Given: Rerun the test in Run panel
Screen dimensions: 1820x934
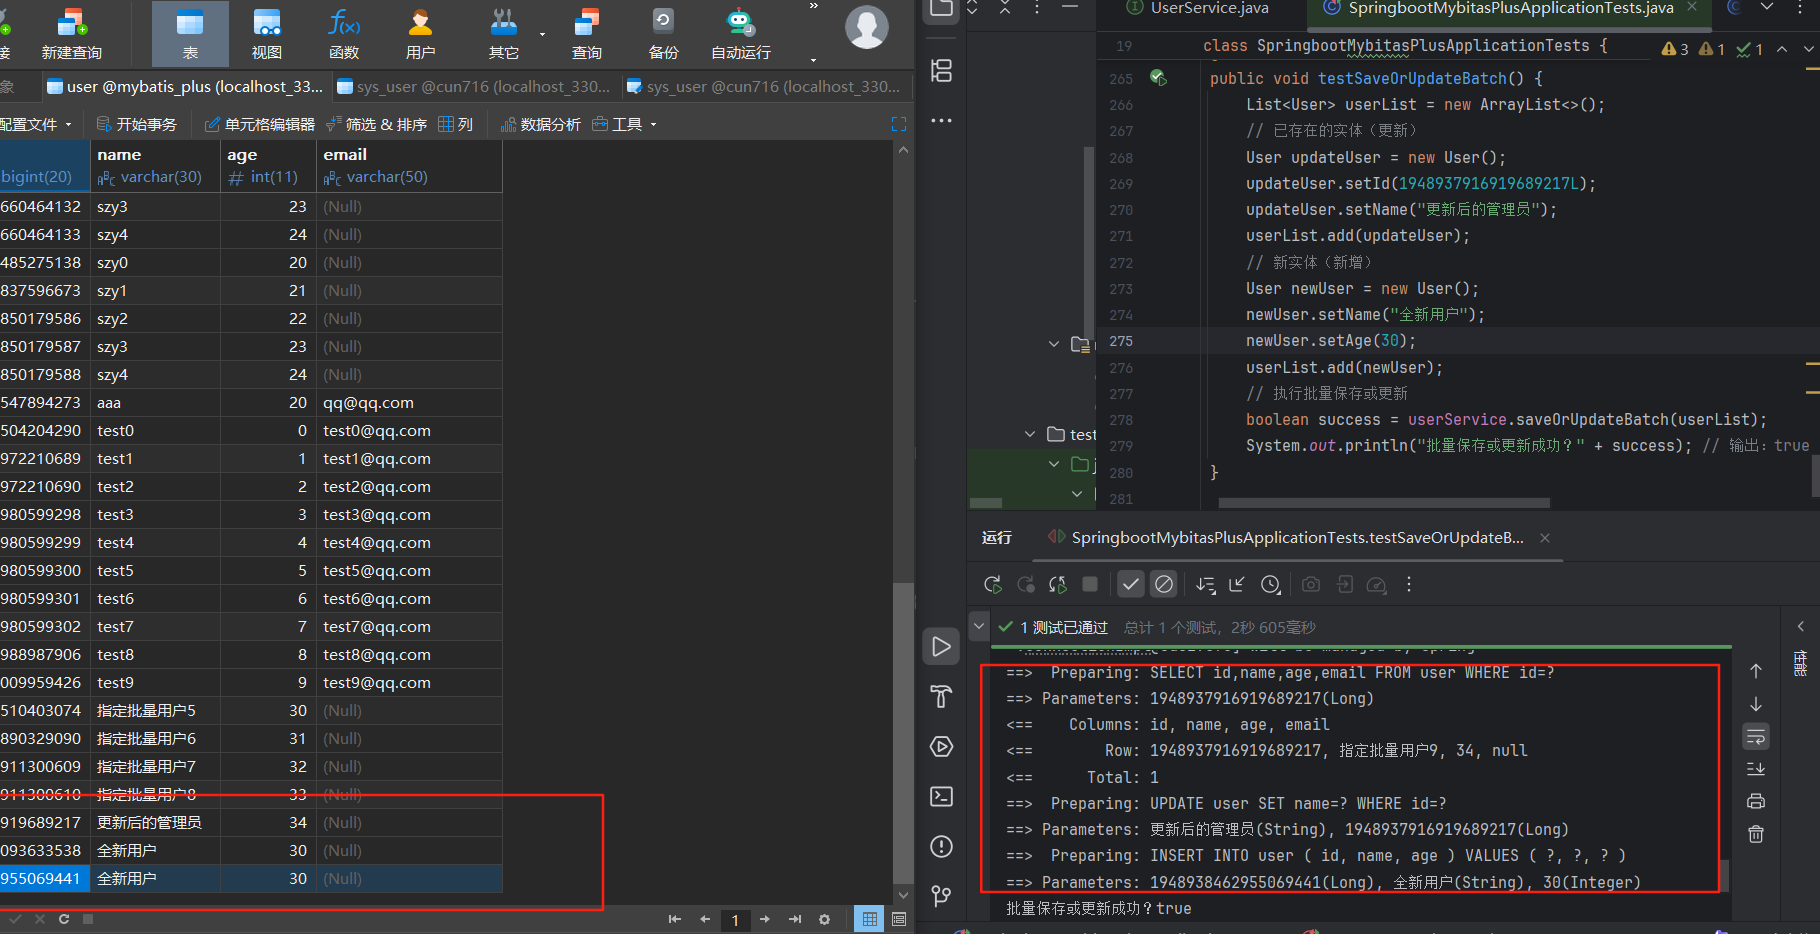Looking at the screenshot, I should click(x=992, y=585).
